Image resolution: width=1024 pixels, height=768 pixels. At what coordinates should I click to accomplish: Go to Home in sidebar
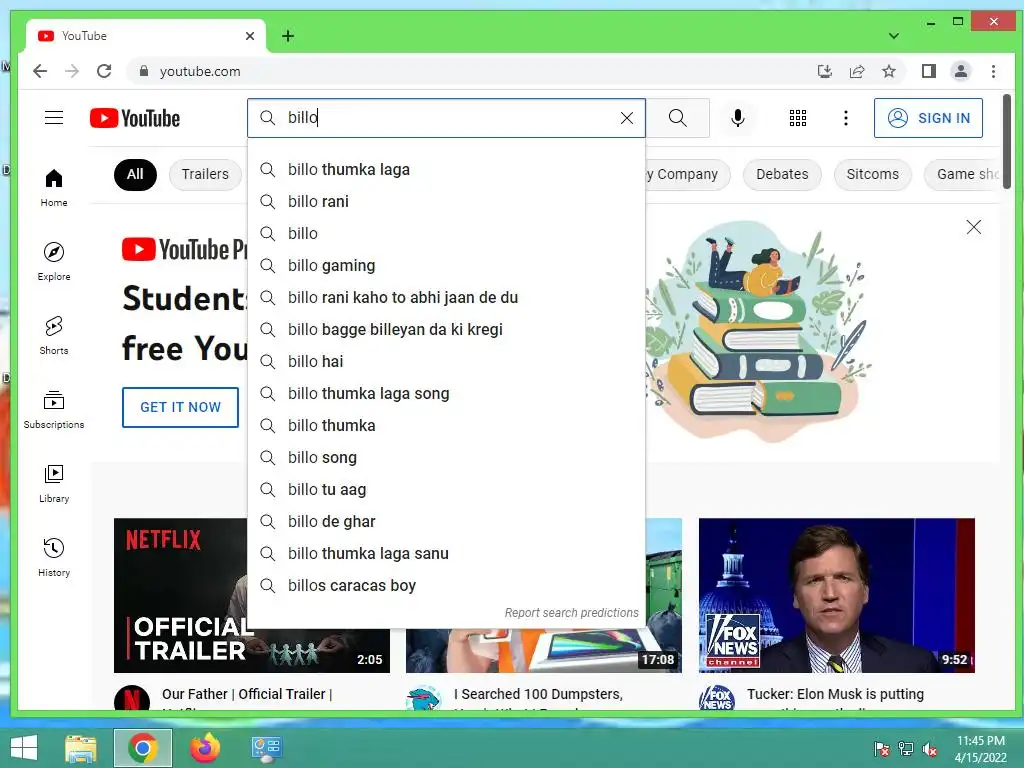pos(54,187)
